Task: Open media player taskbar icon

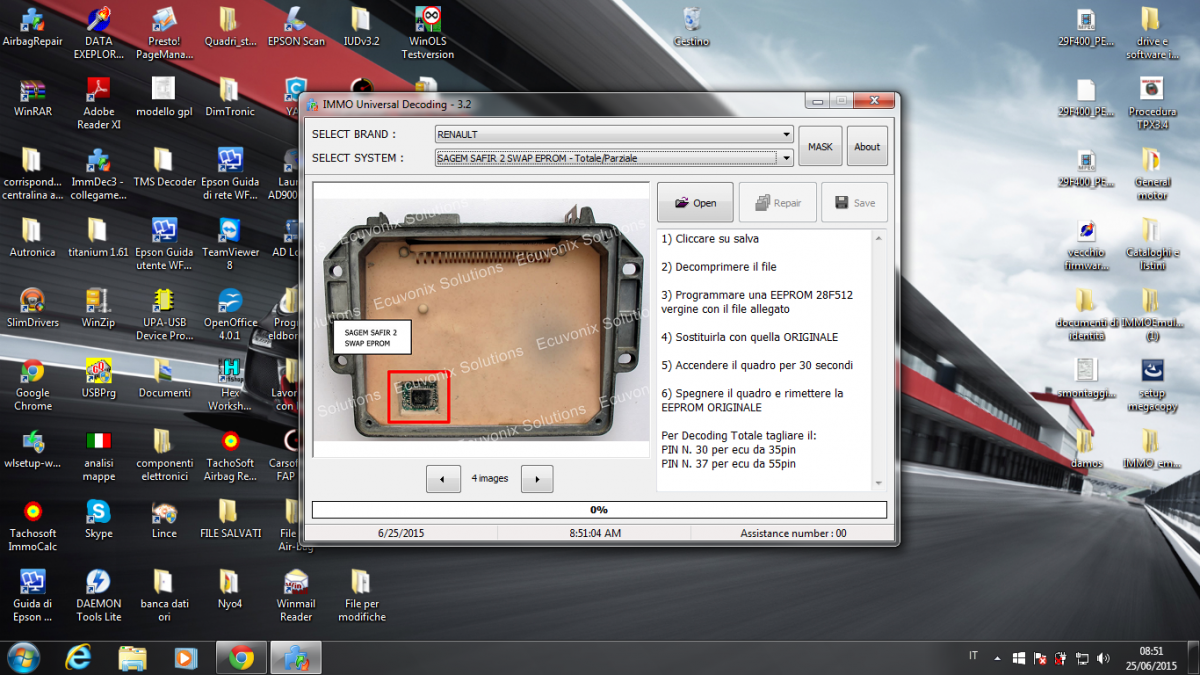Action: point(186,657)
